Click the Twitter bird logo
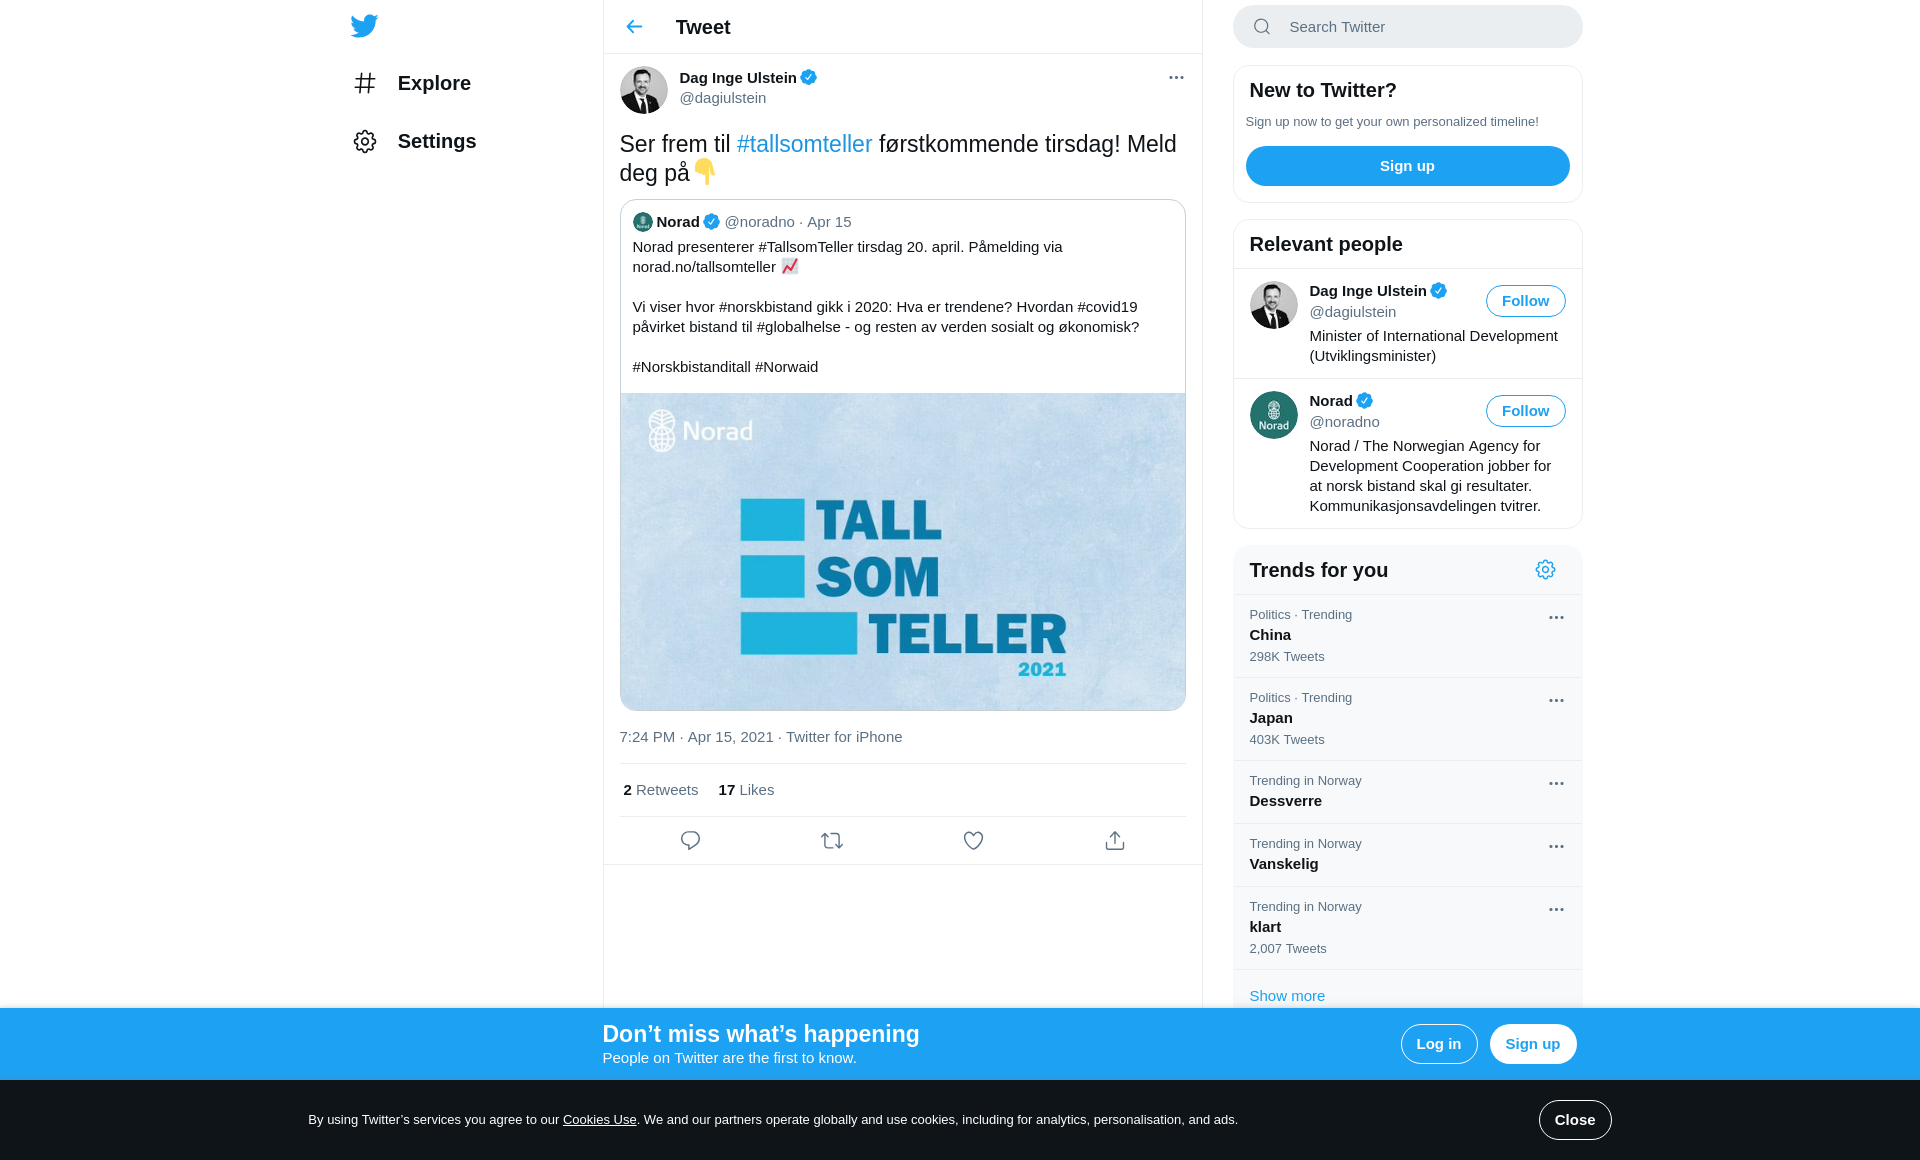The image size is (1920, 1160). (364, 26)
